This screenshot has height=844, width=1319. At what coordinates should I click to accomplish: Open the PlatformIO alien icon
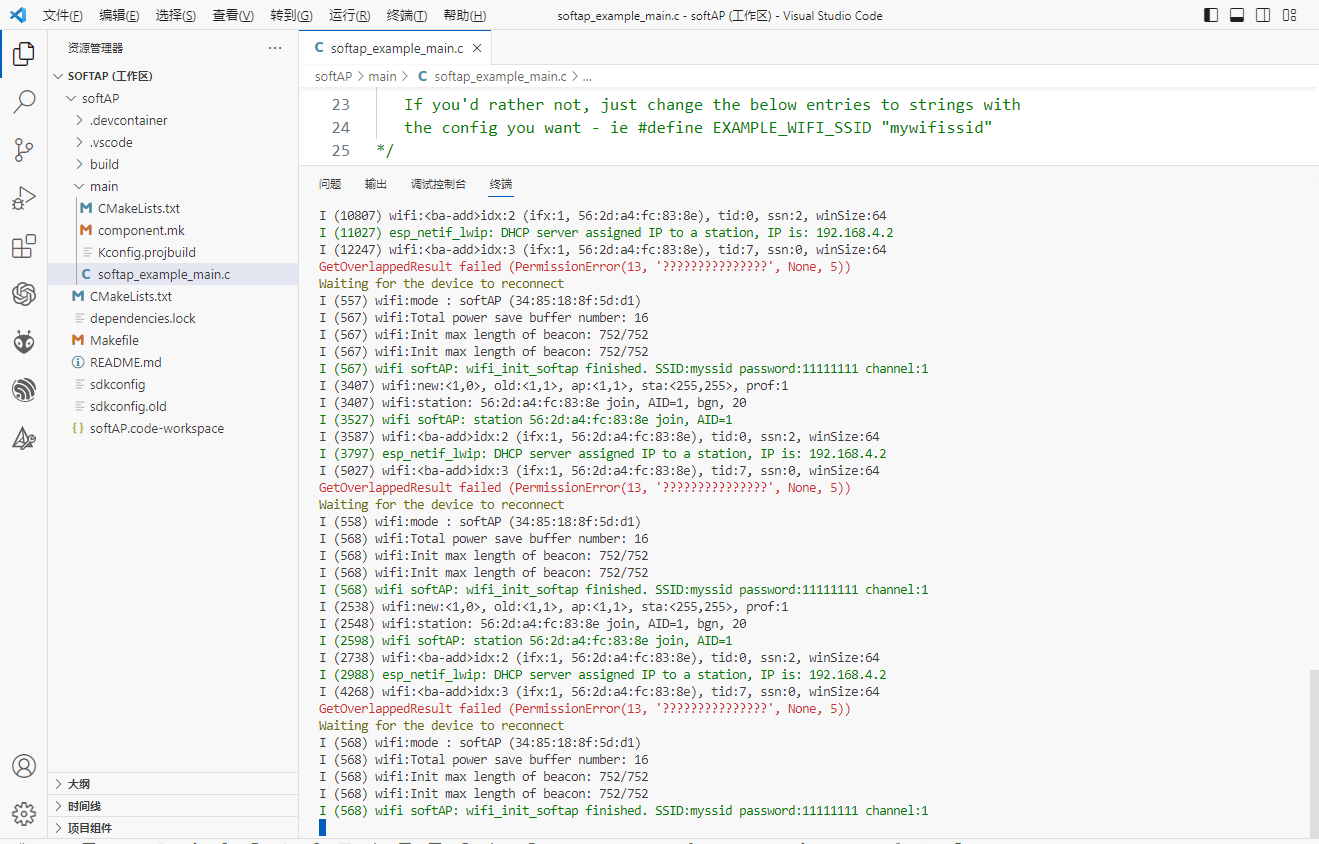(24, 342)
